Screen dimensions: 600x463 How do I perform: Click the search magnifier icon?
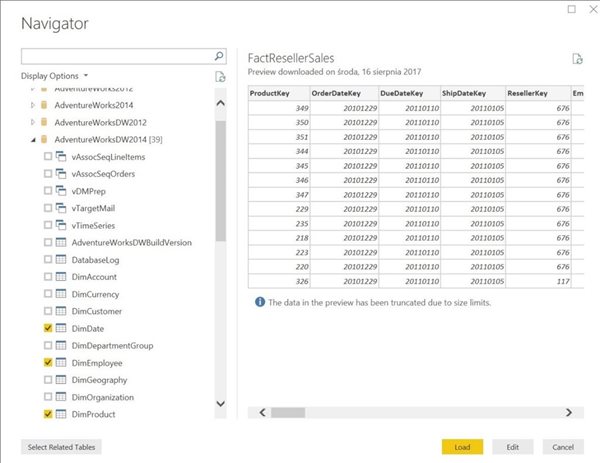pyautogui.click(x=219, y=56)
